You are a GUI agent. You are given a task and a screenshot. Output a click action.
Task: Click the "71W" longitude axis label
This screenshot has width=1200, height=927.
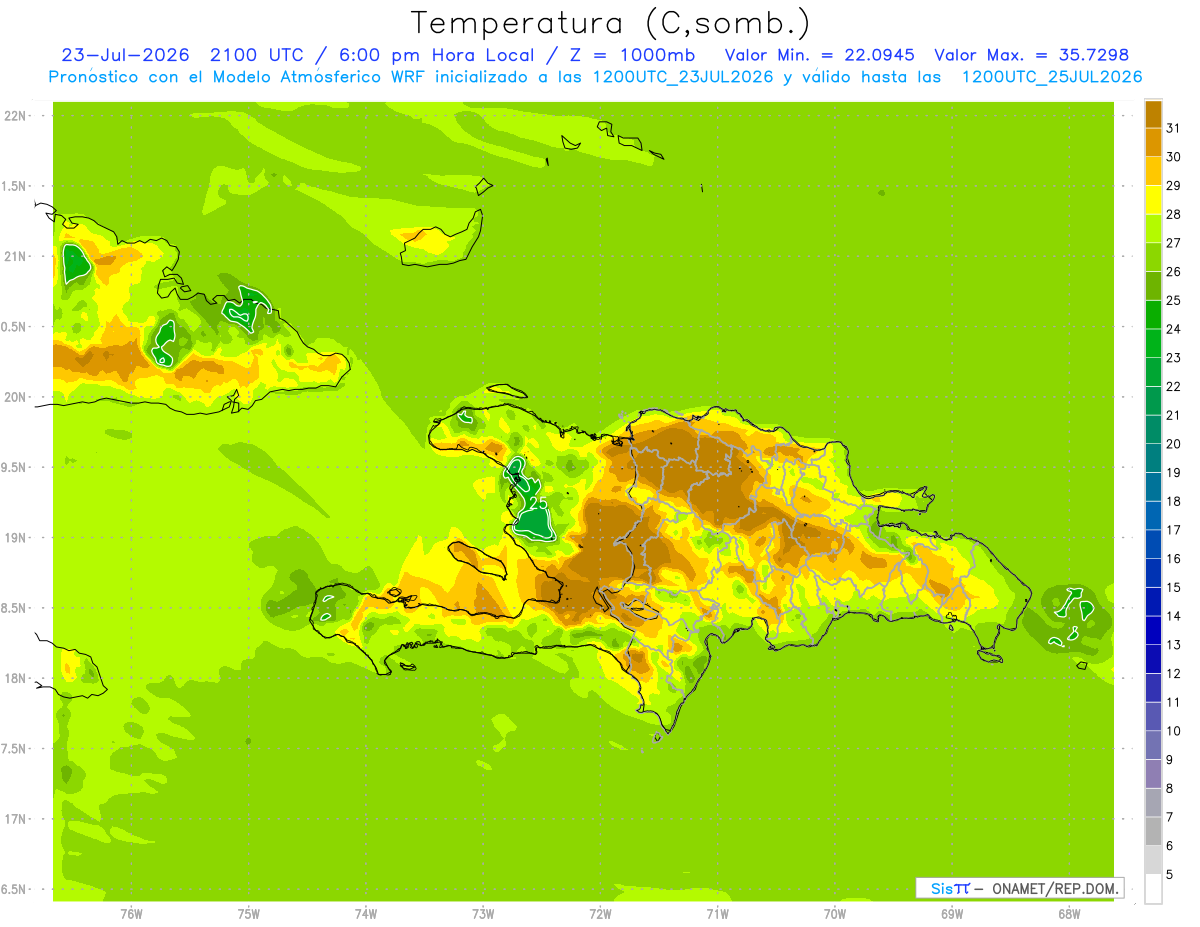[x=717, y=913]
